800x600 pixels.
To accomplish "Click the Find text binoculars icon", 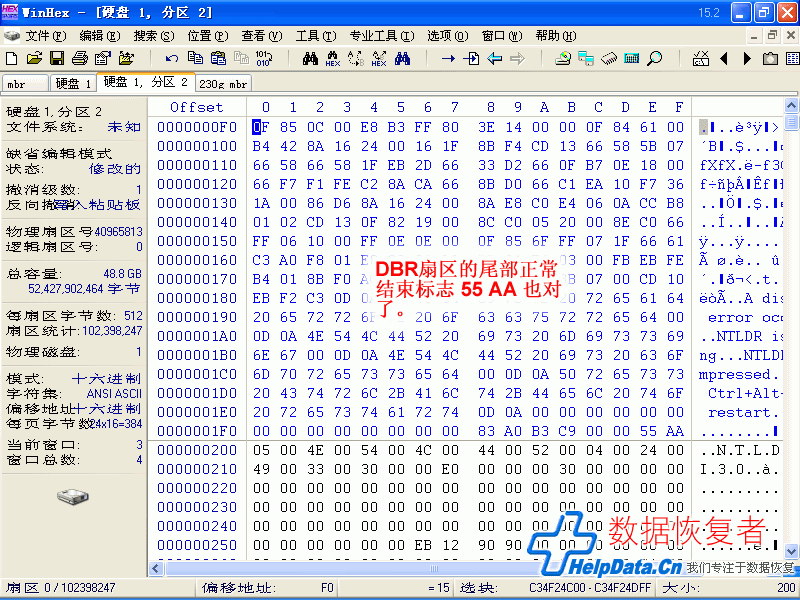I will click(x=310, y=58).
